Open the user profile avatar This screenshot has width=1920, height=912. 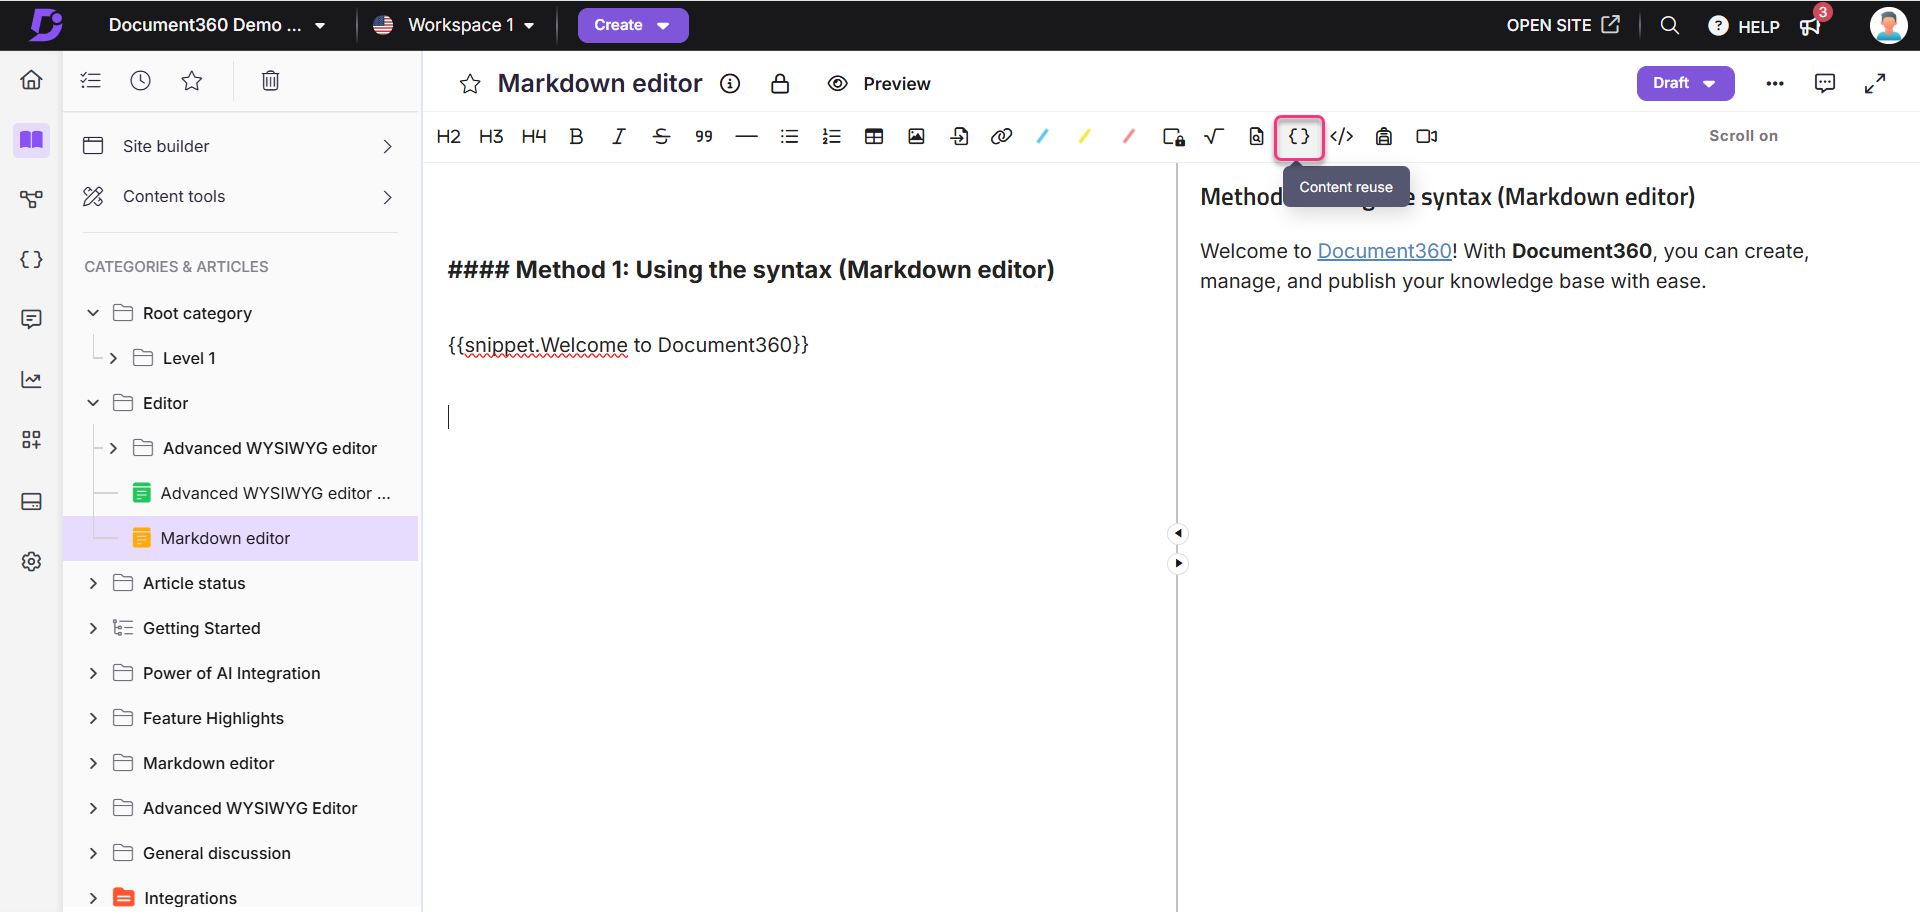pyautogui.click(x=1888, y=25)
